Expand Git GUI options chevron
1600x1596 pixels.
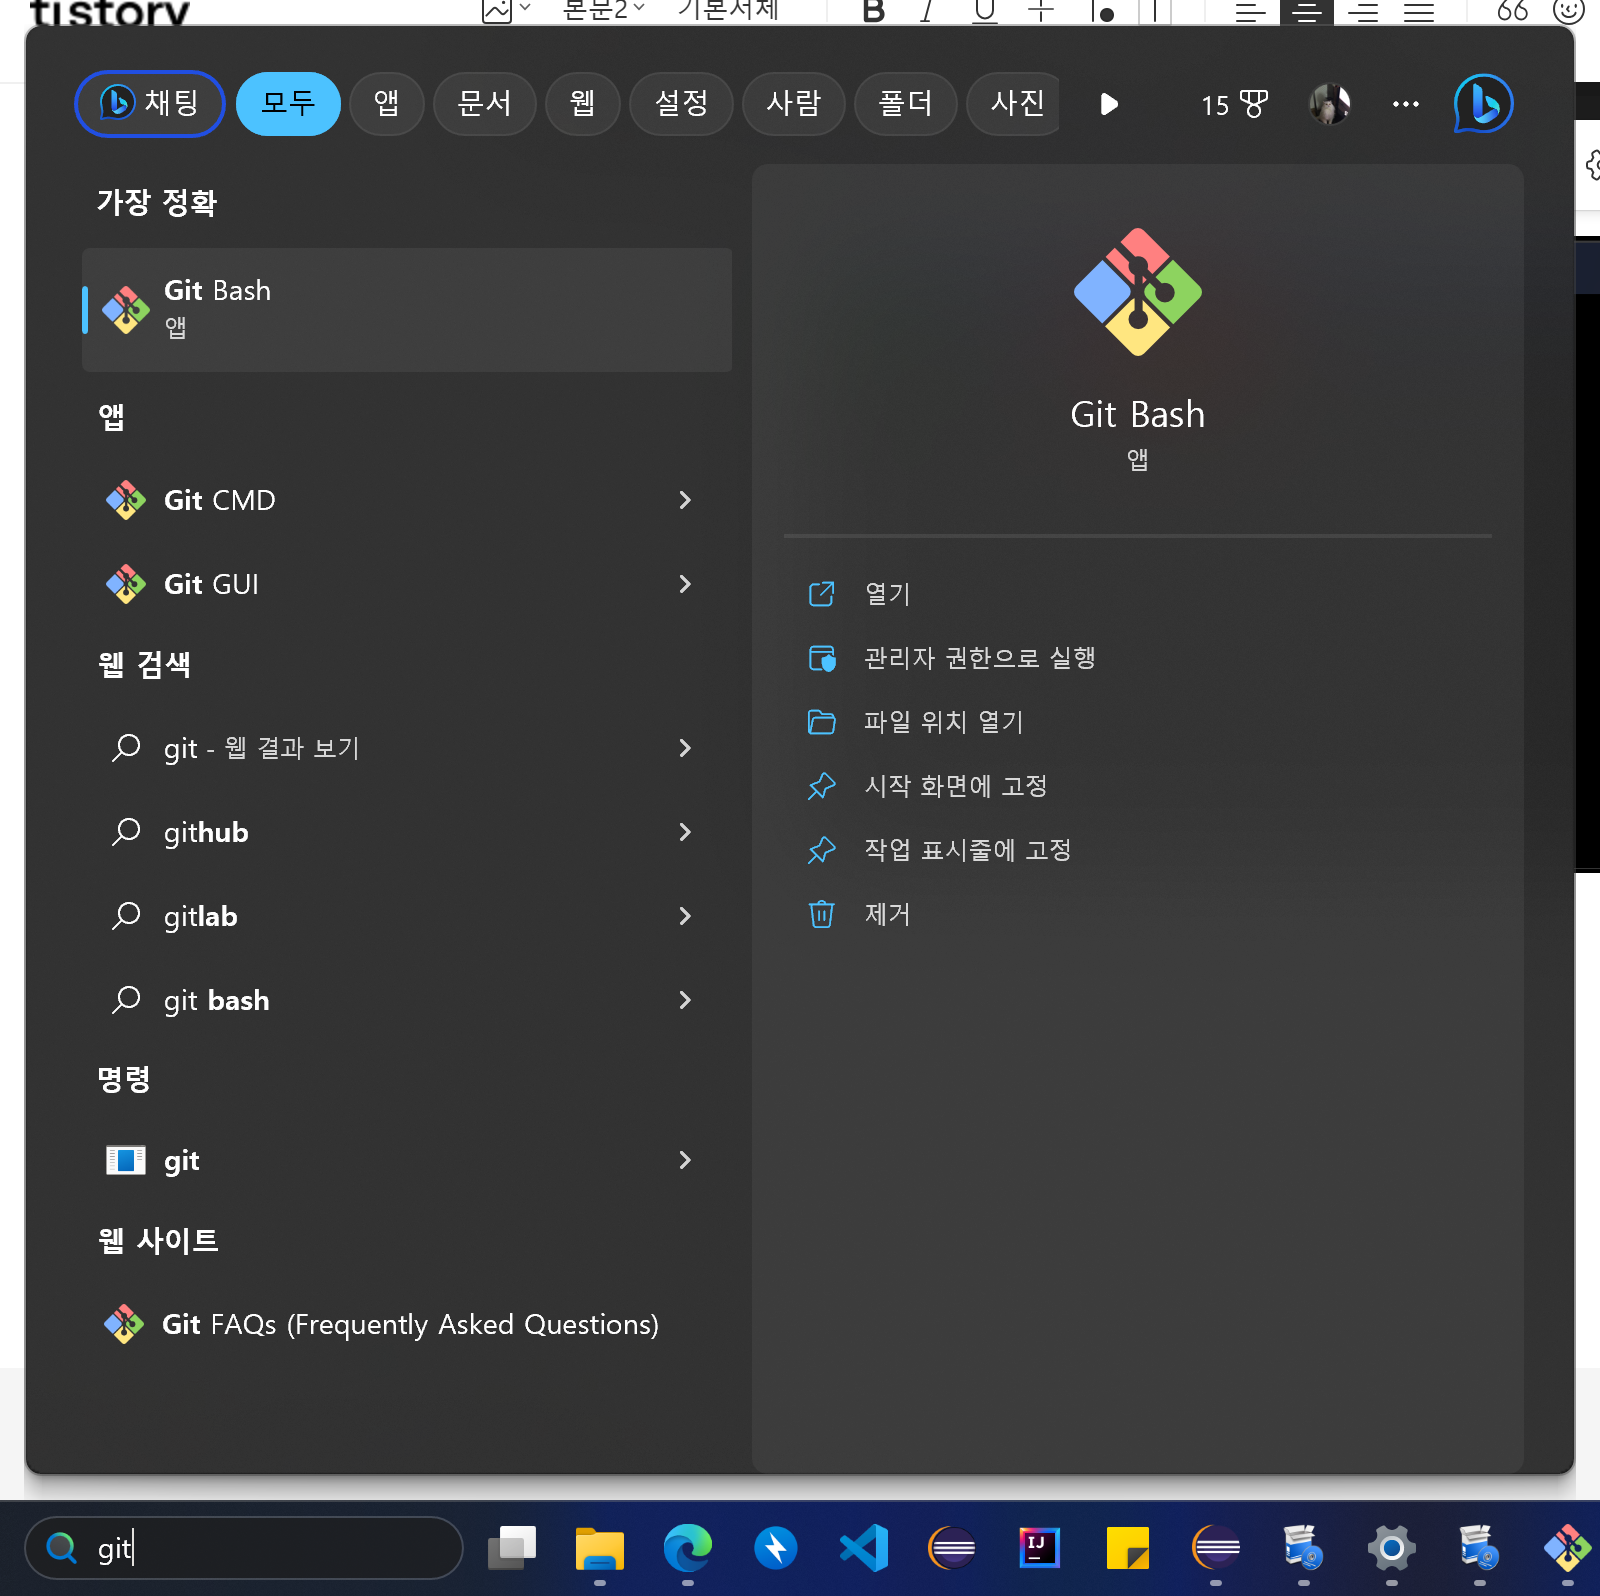685,584
